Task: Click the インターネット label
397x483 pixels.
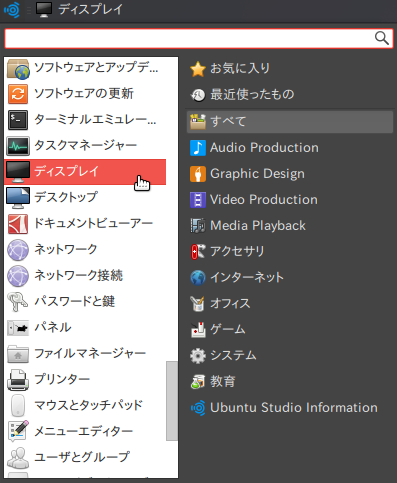Action: click(x=247, y=277)
